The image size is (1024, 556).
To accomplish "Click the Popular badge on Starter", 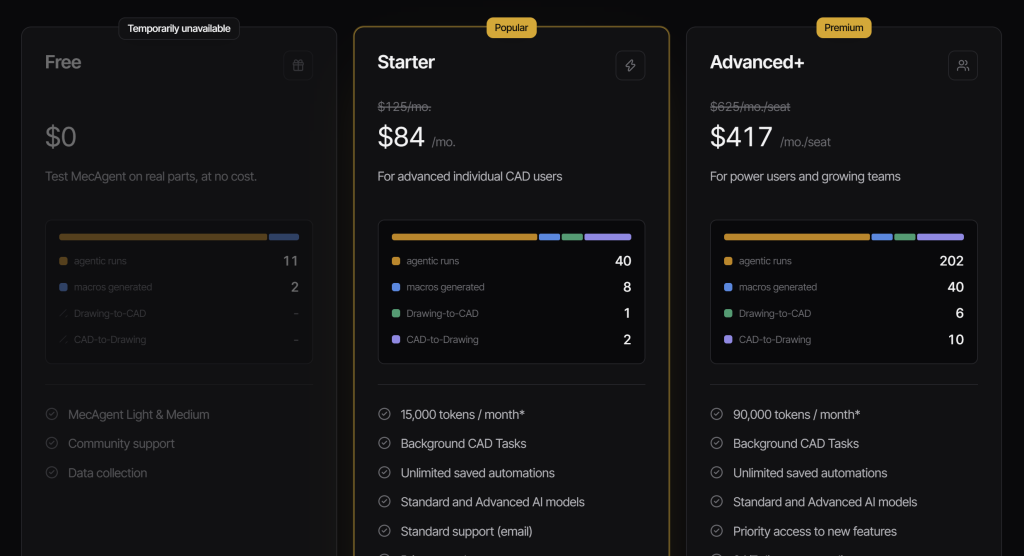I will (x=511, y=27).
